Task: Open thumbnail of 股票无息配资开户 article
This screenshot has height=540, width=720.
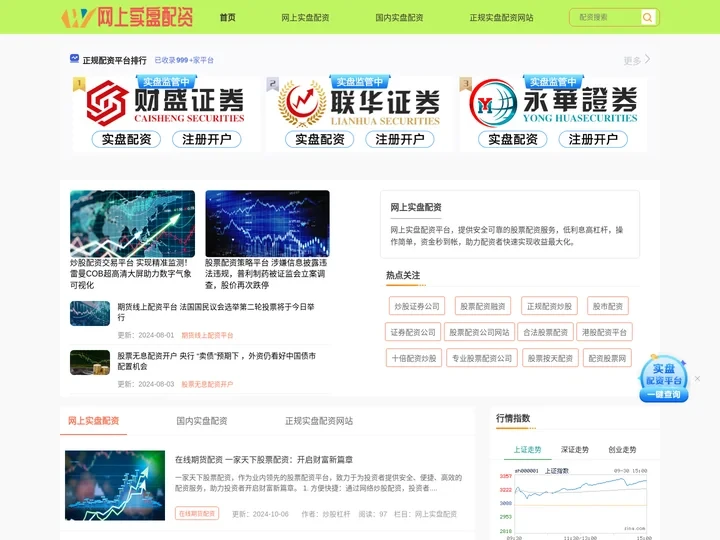Action: pyautogui.click(x=90, y=362)
